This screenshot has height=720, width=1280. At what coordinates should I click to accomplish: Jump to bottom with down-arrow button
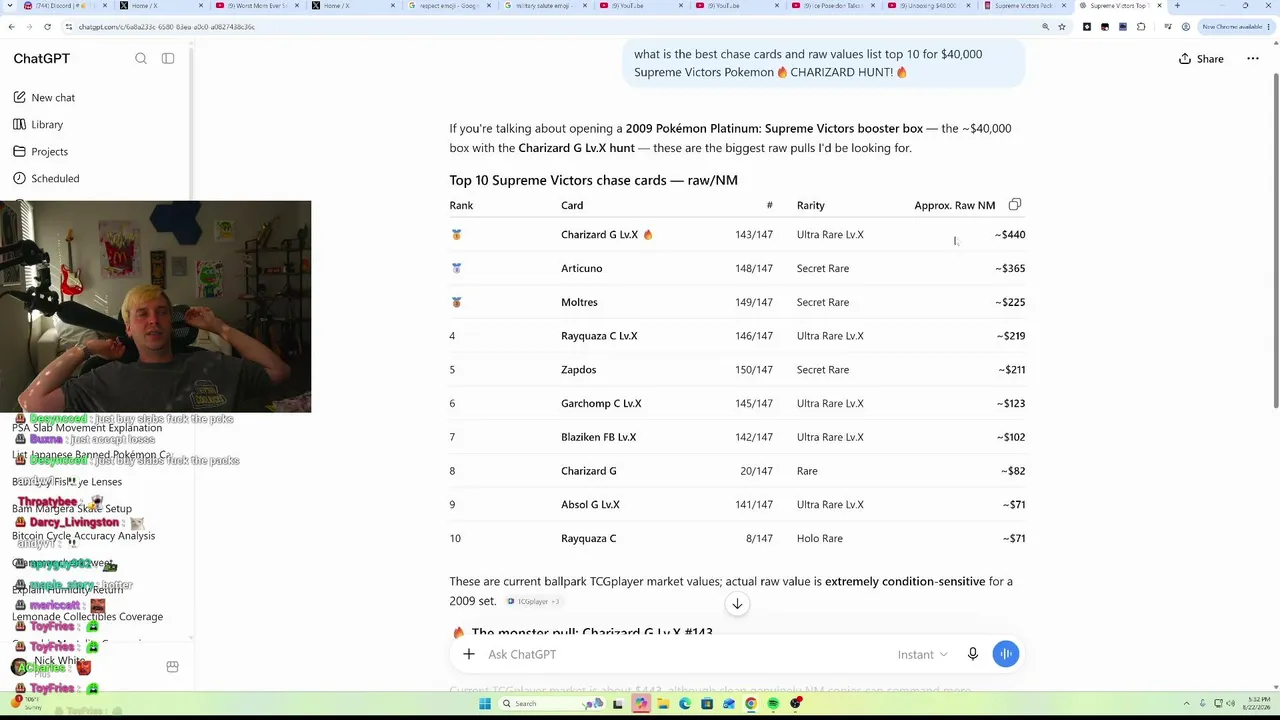pyautogui.click(x=737, y=604)
